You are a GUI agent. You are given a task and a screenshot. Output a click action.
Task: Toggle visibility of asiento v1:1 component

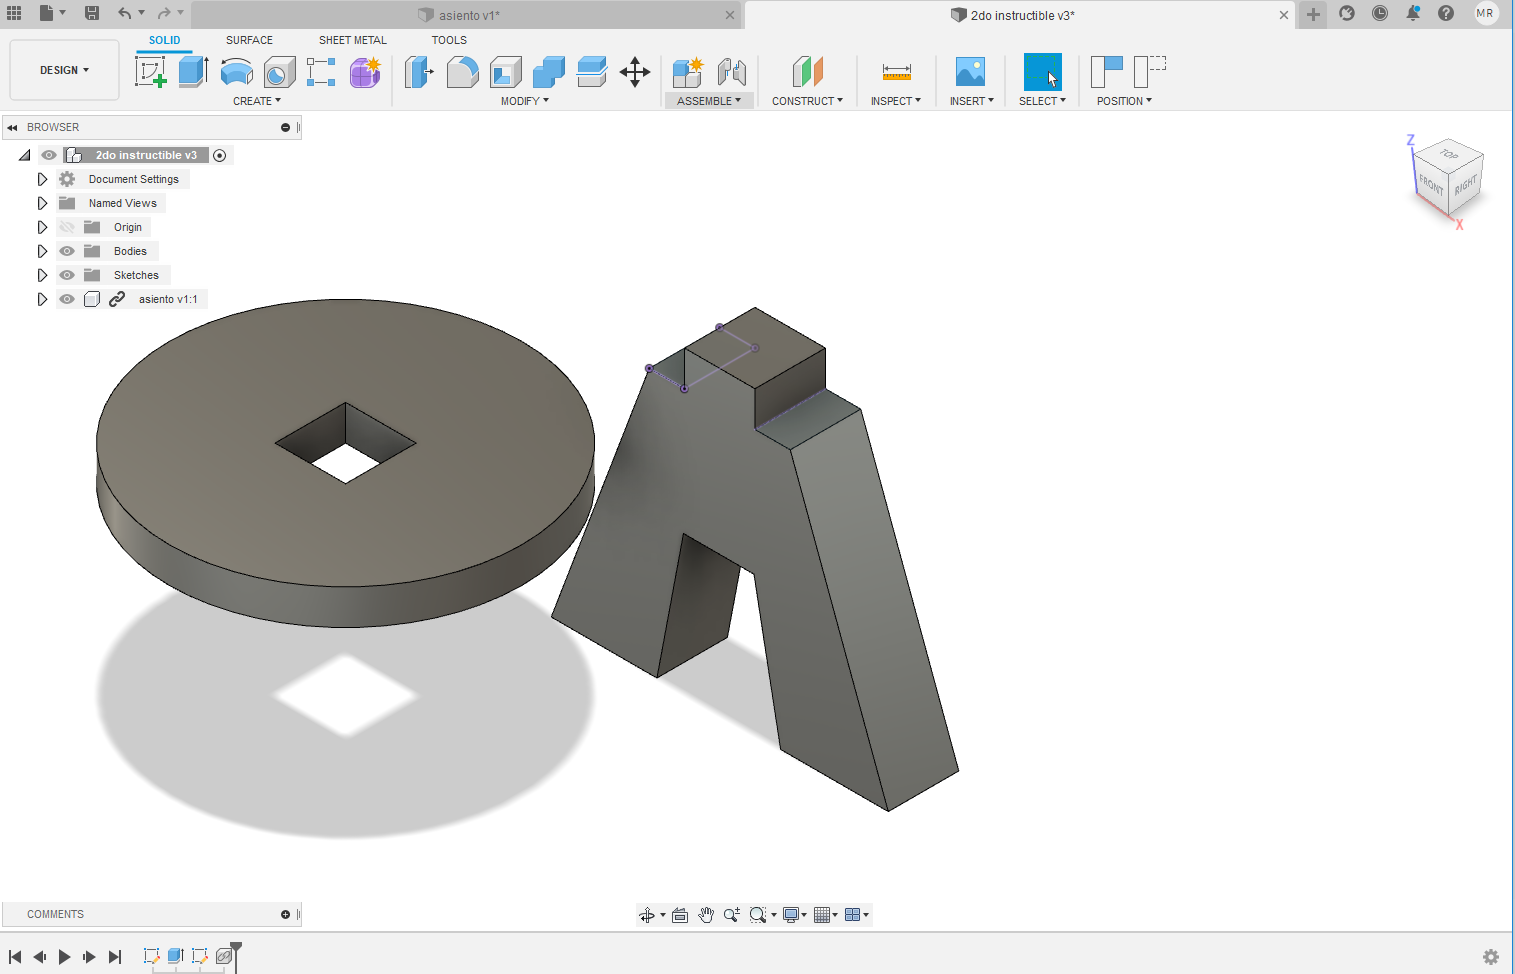coord(67,299)
